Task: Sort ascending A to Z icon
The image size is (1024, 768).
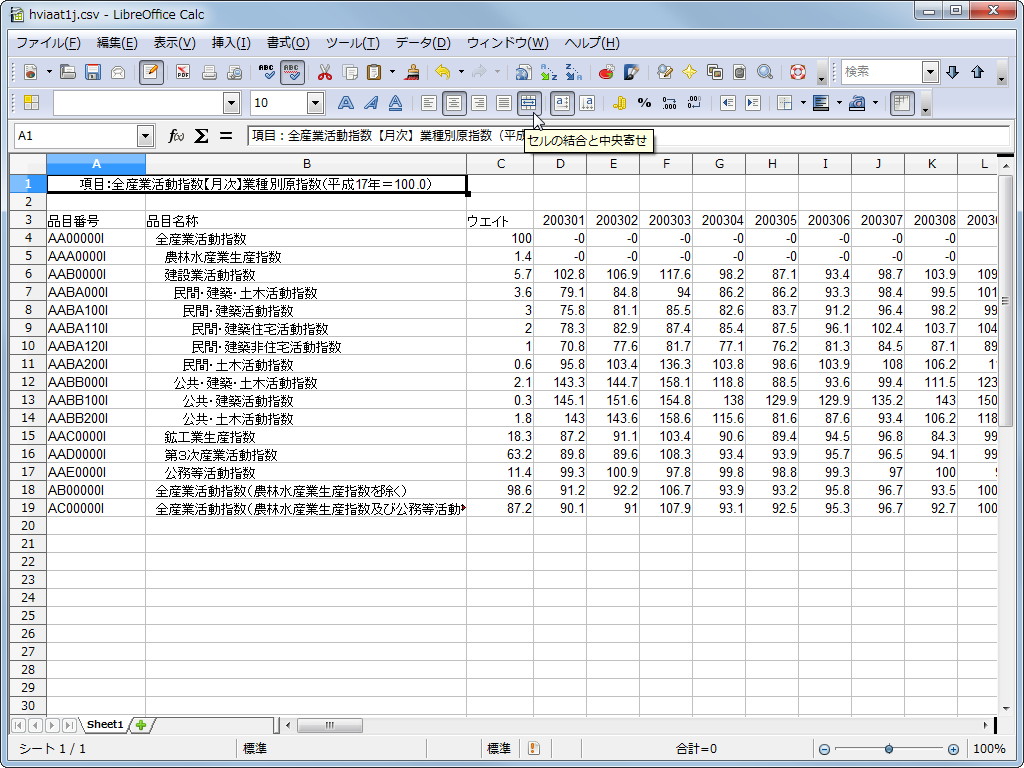Action: (549, 72)
